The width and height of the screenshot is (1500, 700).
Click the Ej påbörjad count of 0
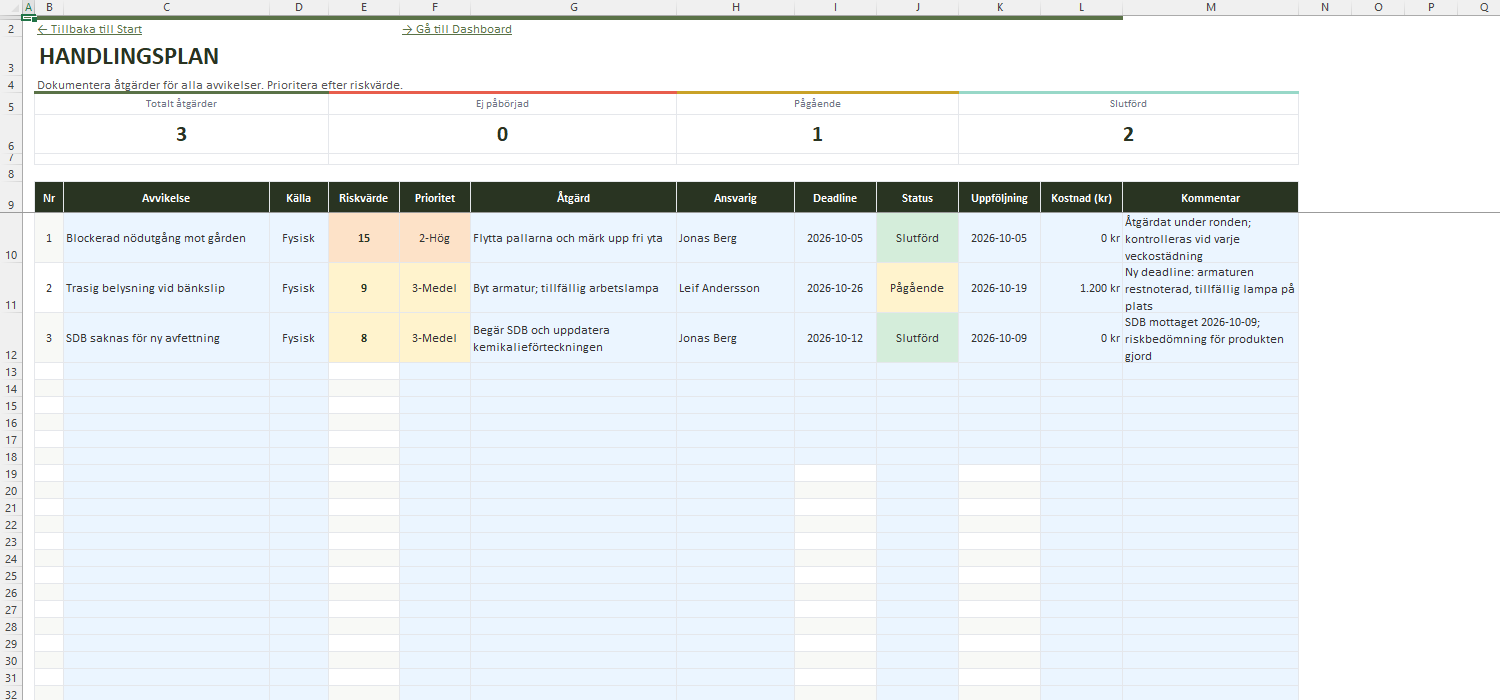(503, 134)
